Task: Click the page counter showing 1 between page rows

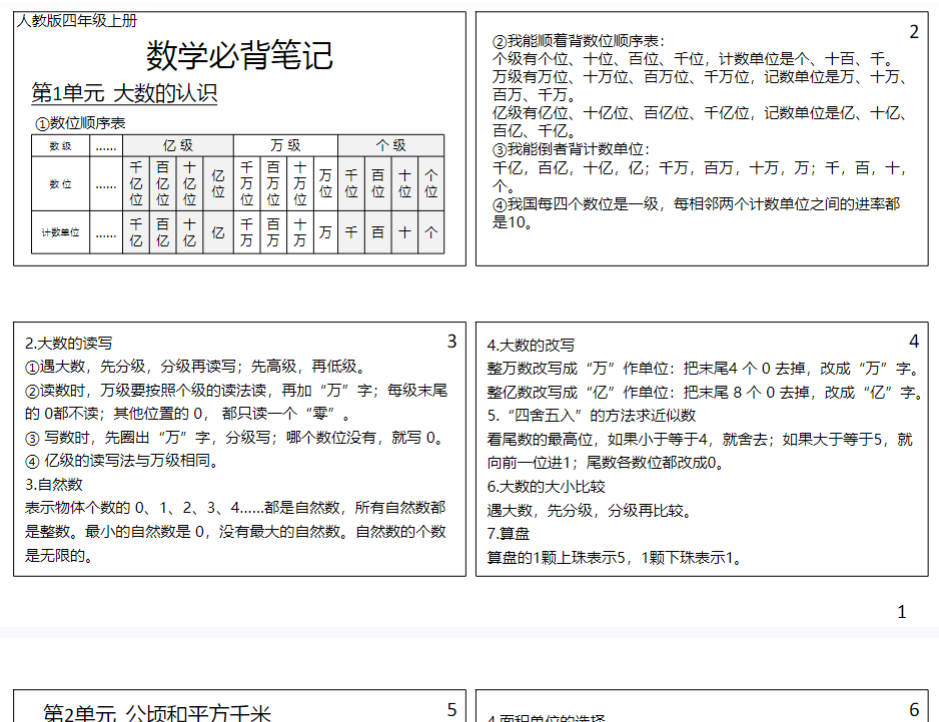Action: click(x=901, y=610)
